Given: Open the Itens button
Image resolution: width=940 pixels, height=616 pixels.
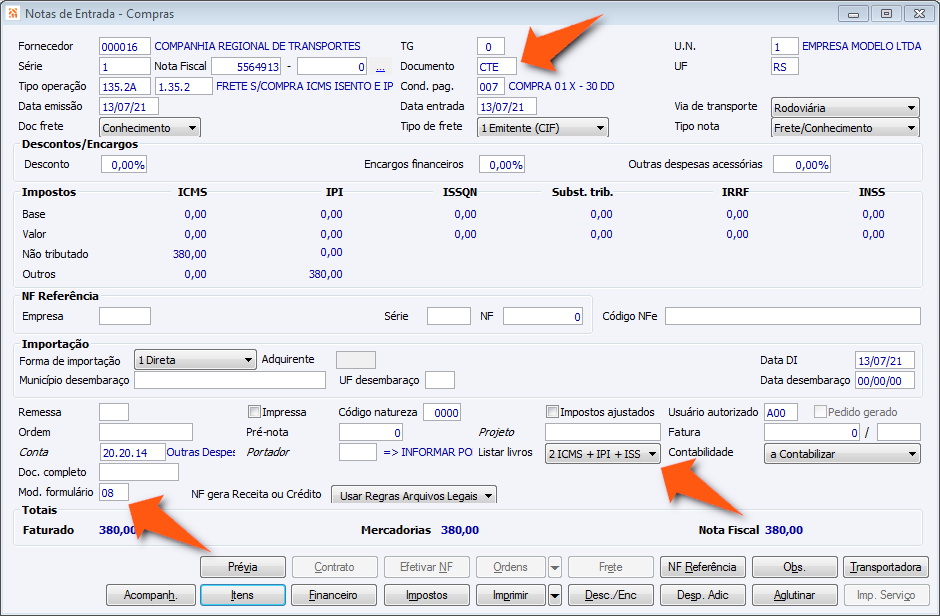Looking at the screenshot, I should 243,595.
